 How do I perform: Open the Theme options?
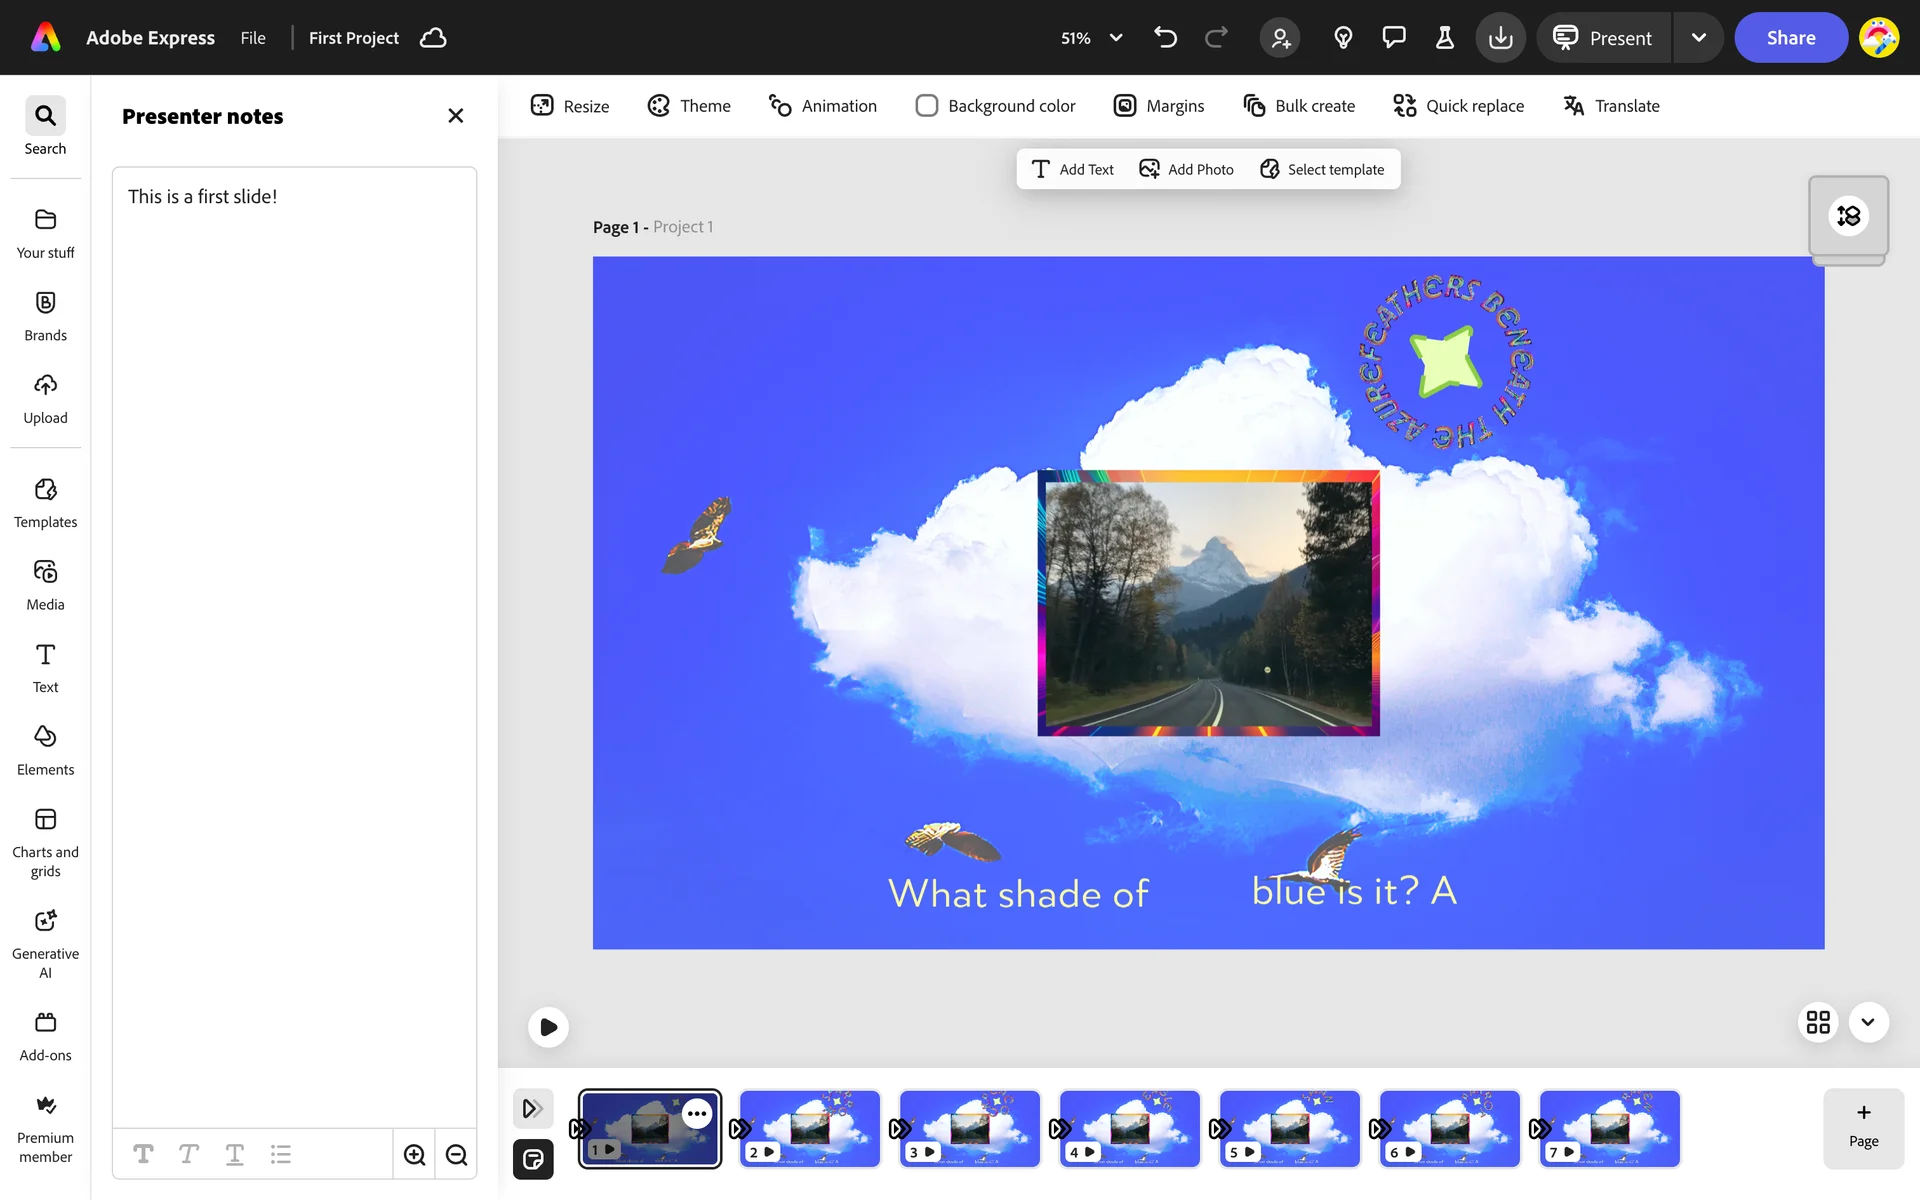tap(689, 106)
